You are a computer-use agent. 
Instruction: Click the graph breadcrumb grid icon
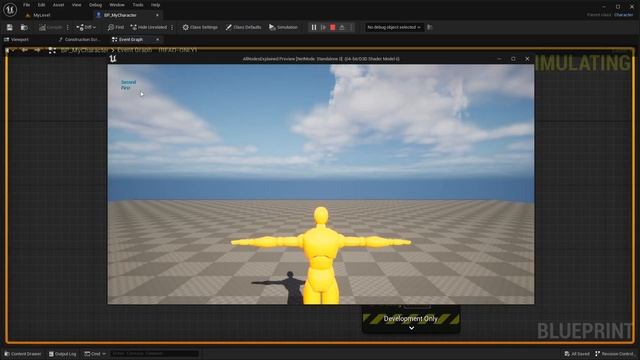(x=52, y=50)
